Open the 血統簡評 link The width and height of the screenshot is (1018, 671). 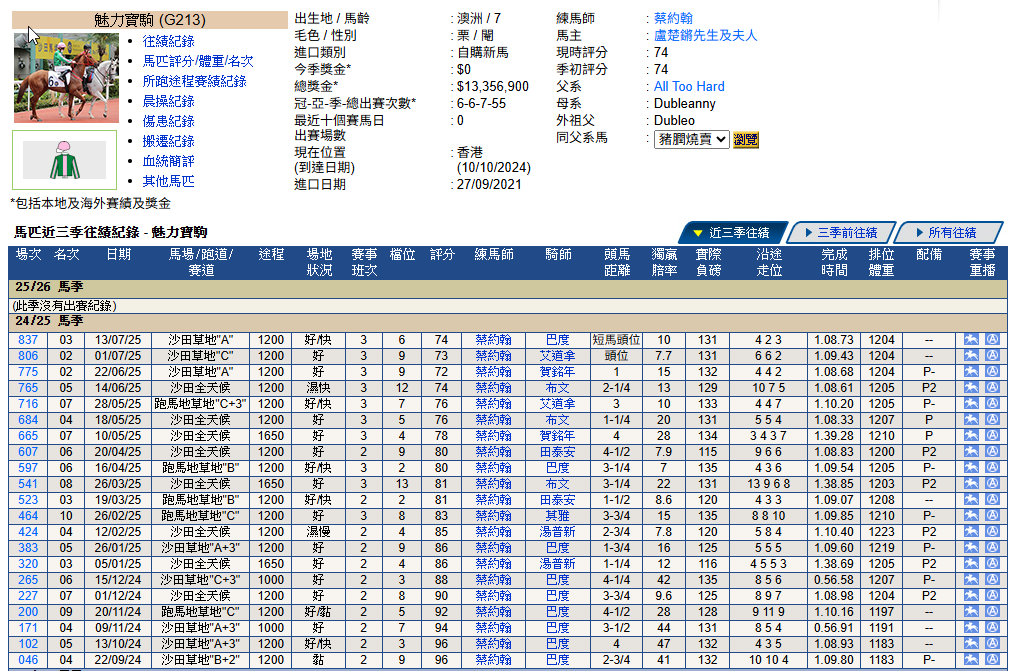point(168,161)
